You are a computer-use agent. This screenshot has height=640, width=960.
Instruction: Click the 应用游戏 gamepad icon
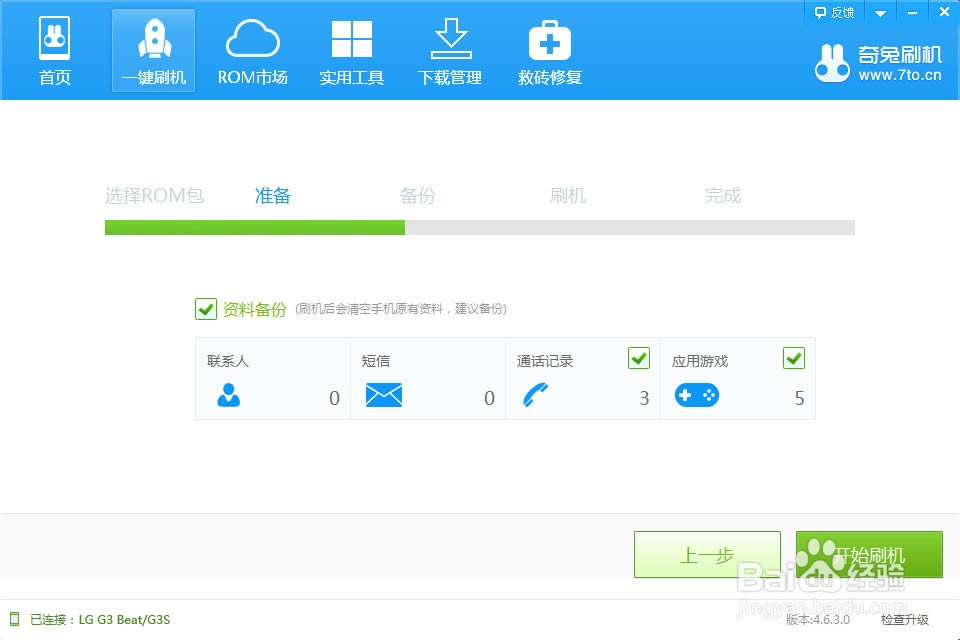pos(696,395)
